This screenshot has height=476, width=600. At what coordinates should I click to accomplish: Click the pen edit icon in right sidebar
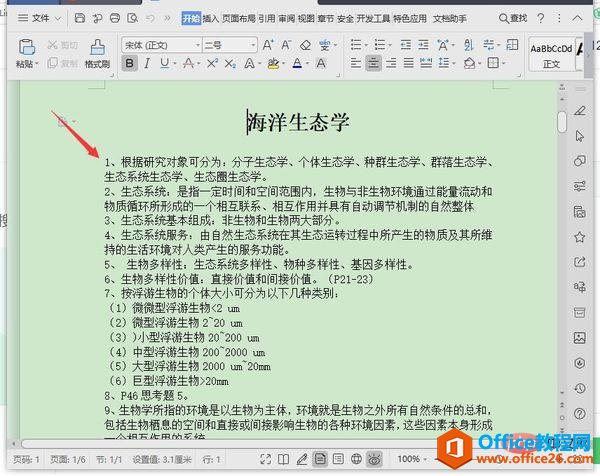coord(580,111)
